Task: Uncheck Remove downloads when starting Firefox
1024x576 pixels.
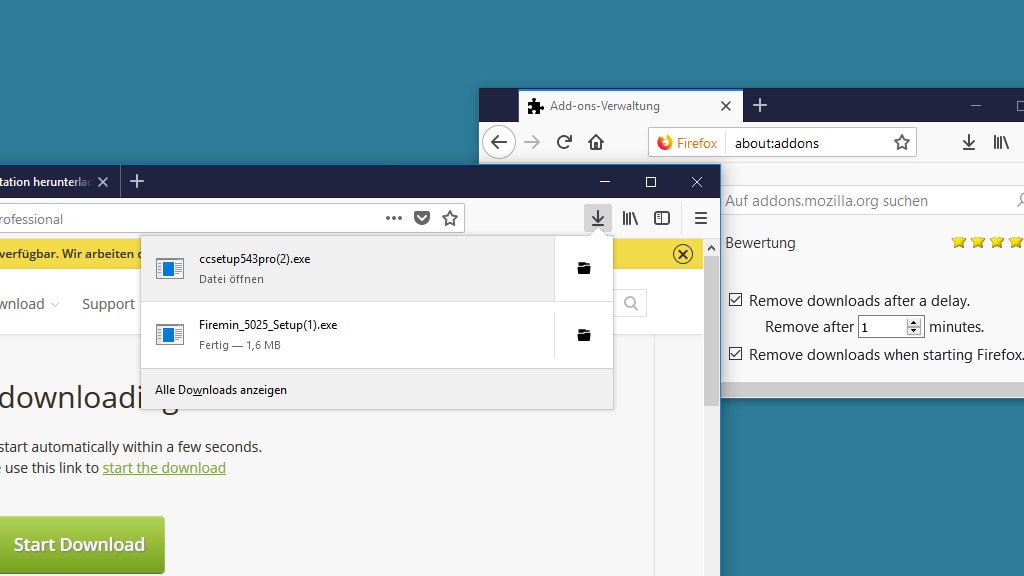Action: (x=736, y=354)
